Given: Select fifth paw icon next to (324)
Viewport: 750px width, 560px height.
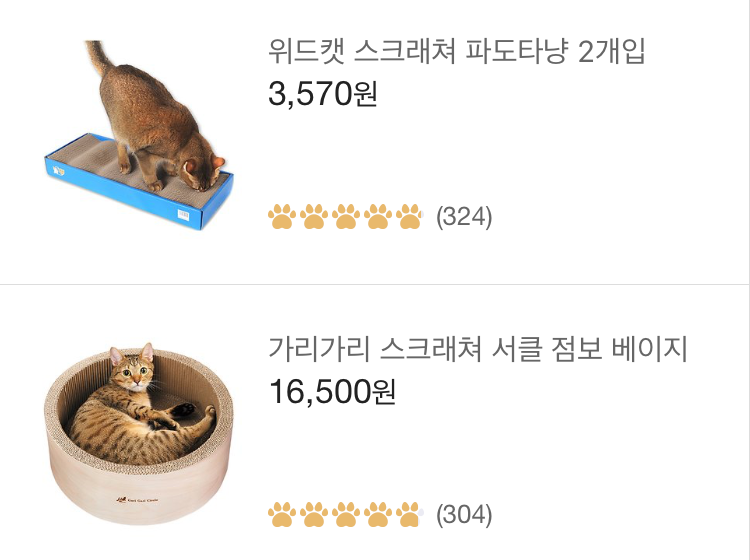Looking at the screenshot, I should tap(409, 216).
